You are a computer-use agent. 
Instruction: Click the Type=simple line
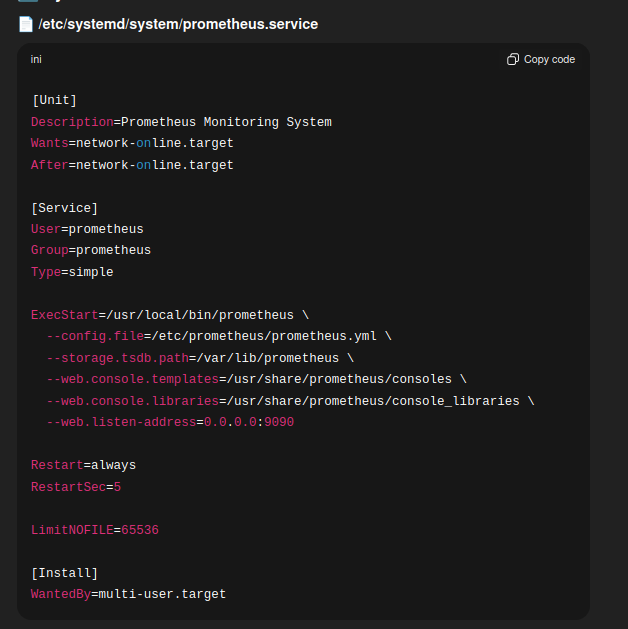(x=72, y=272)
